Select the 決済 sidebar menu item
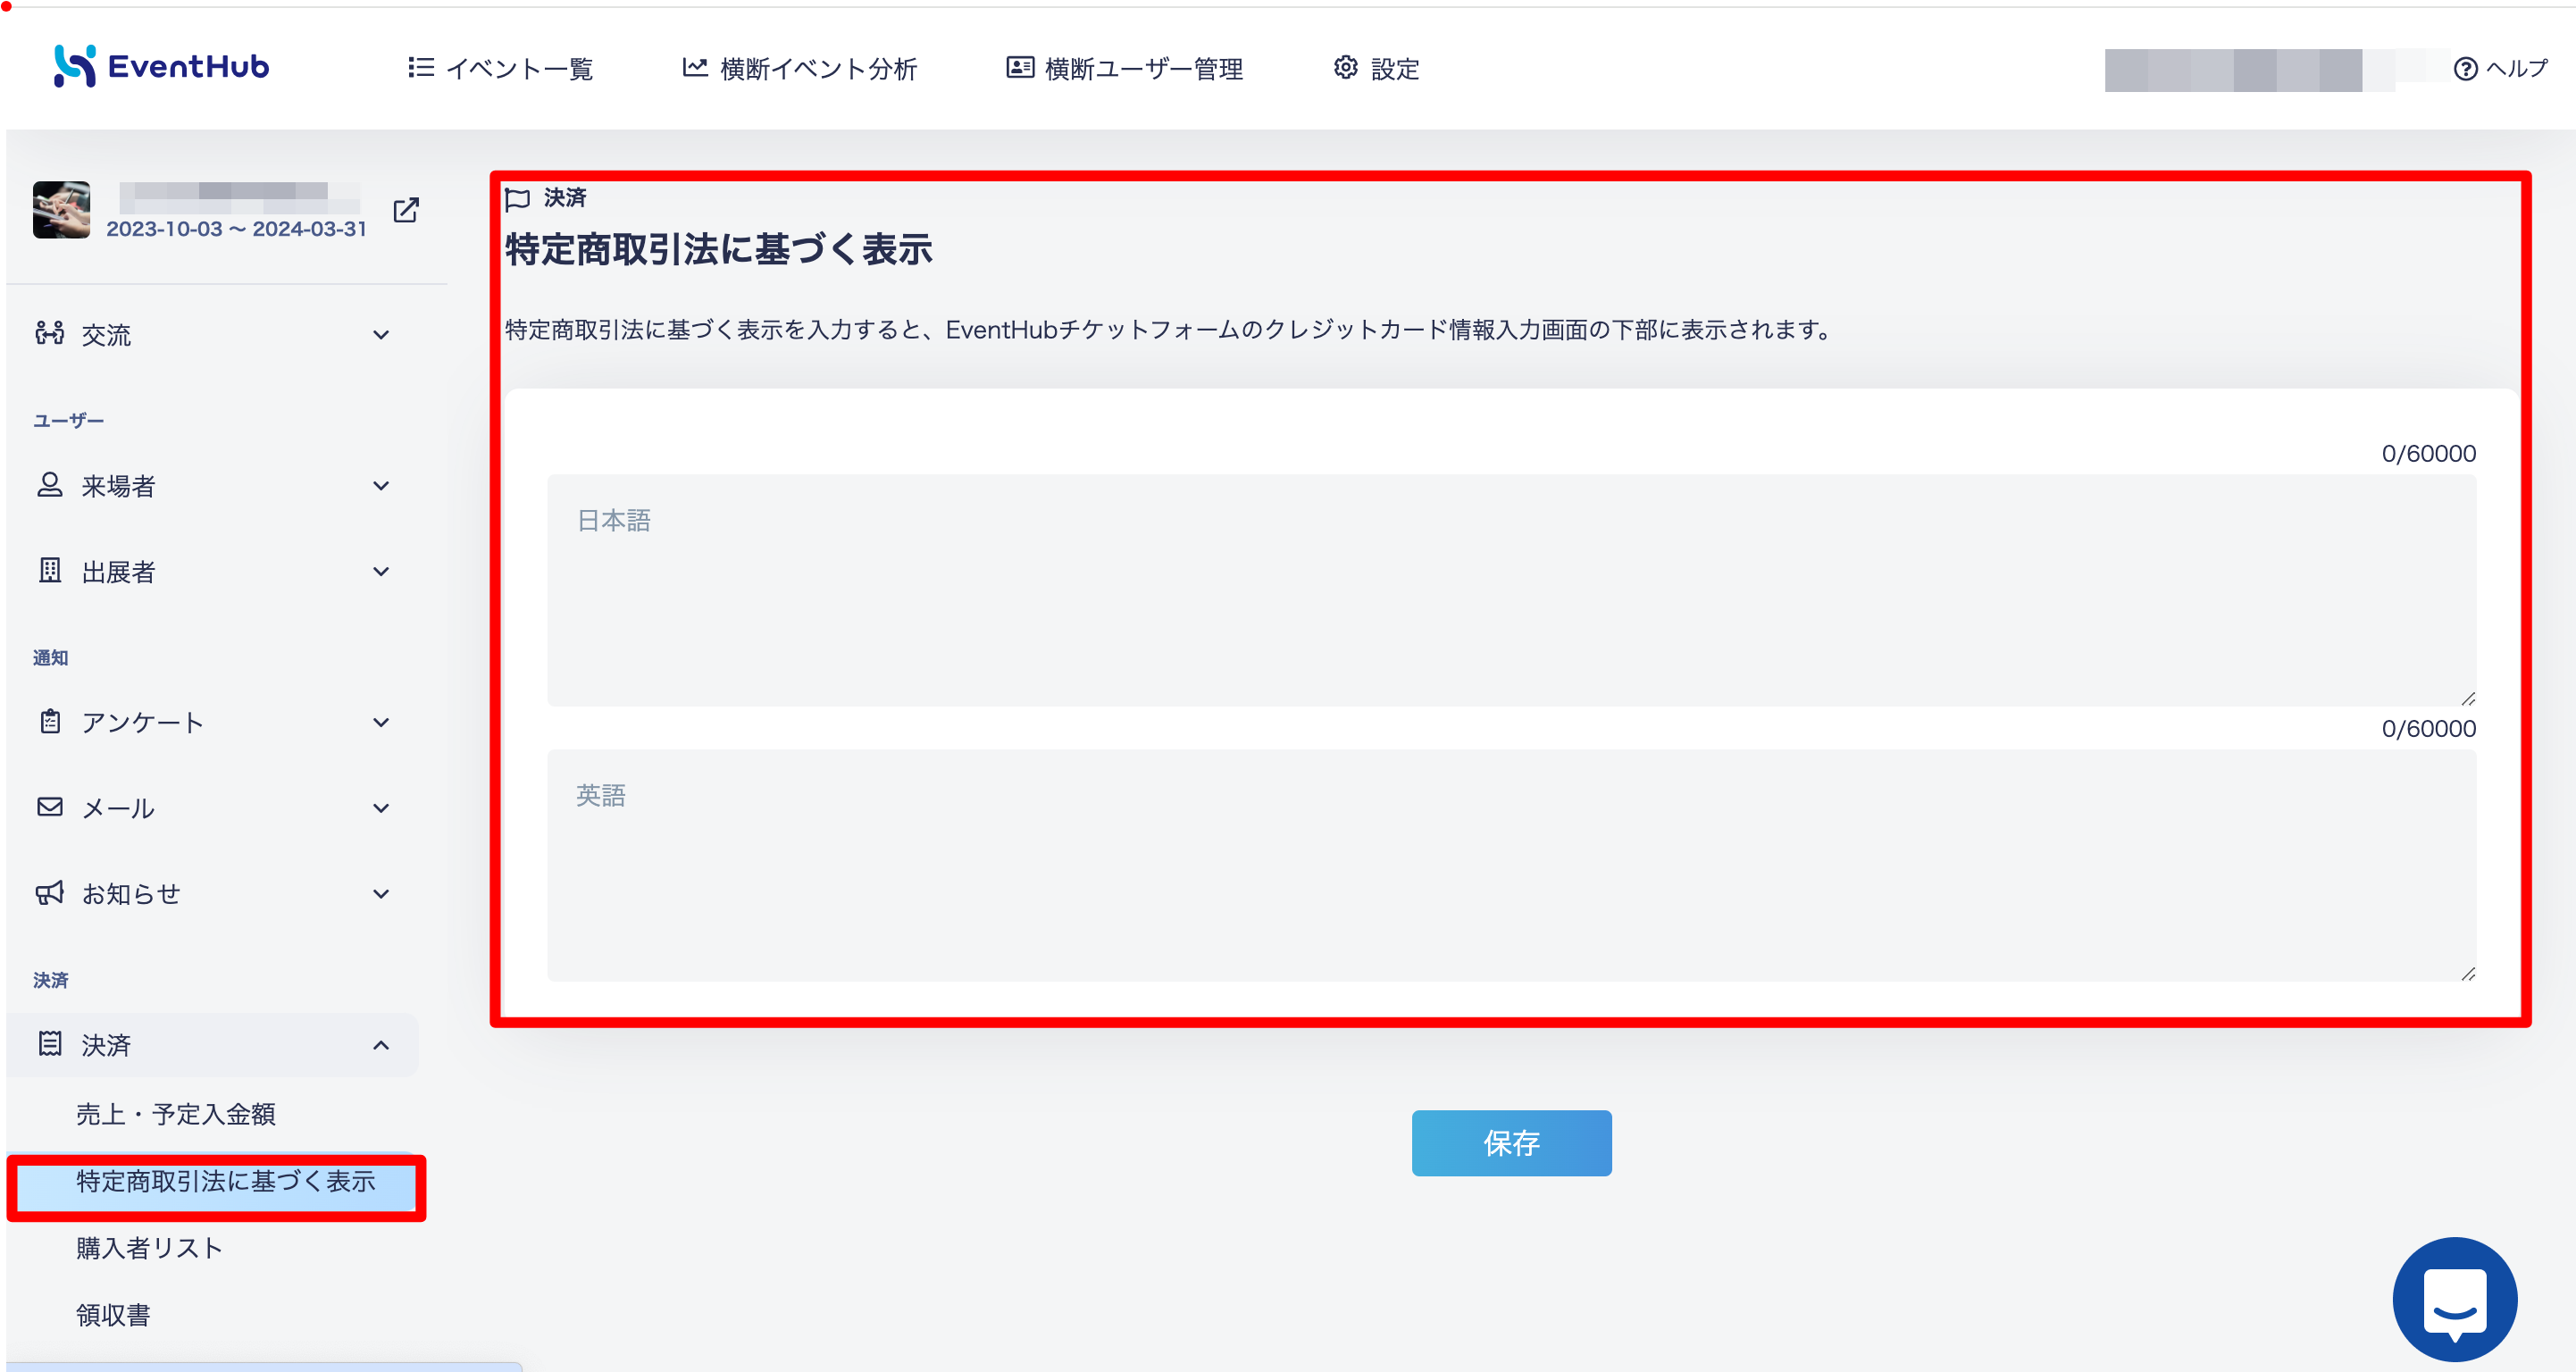Screen dimensions: 2576x1372 (x=212, y=1044)
